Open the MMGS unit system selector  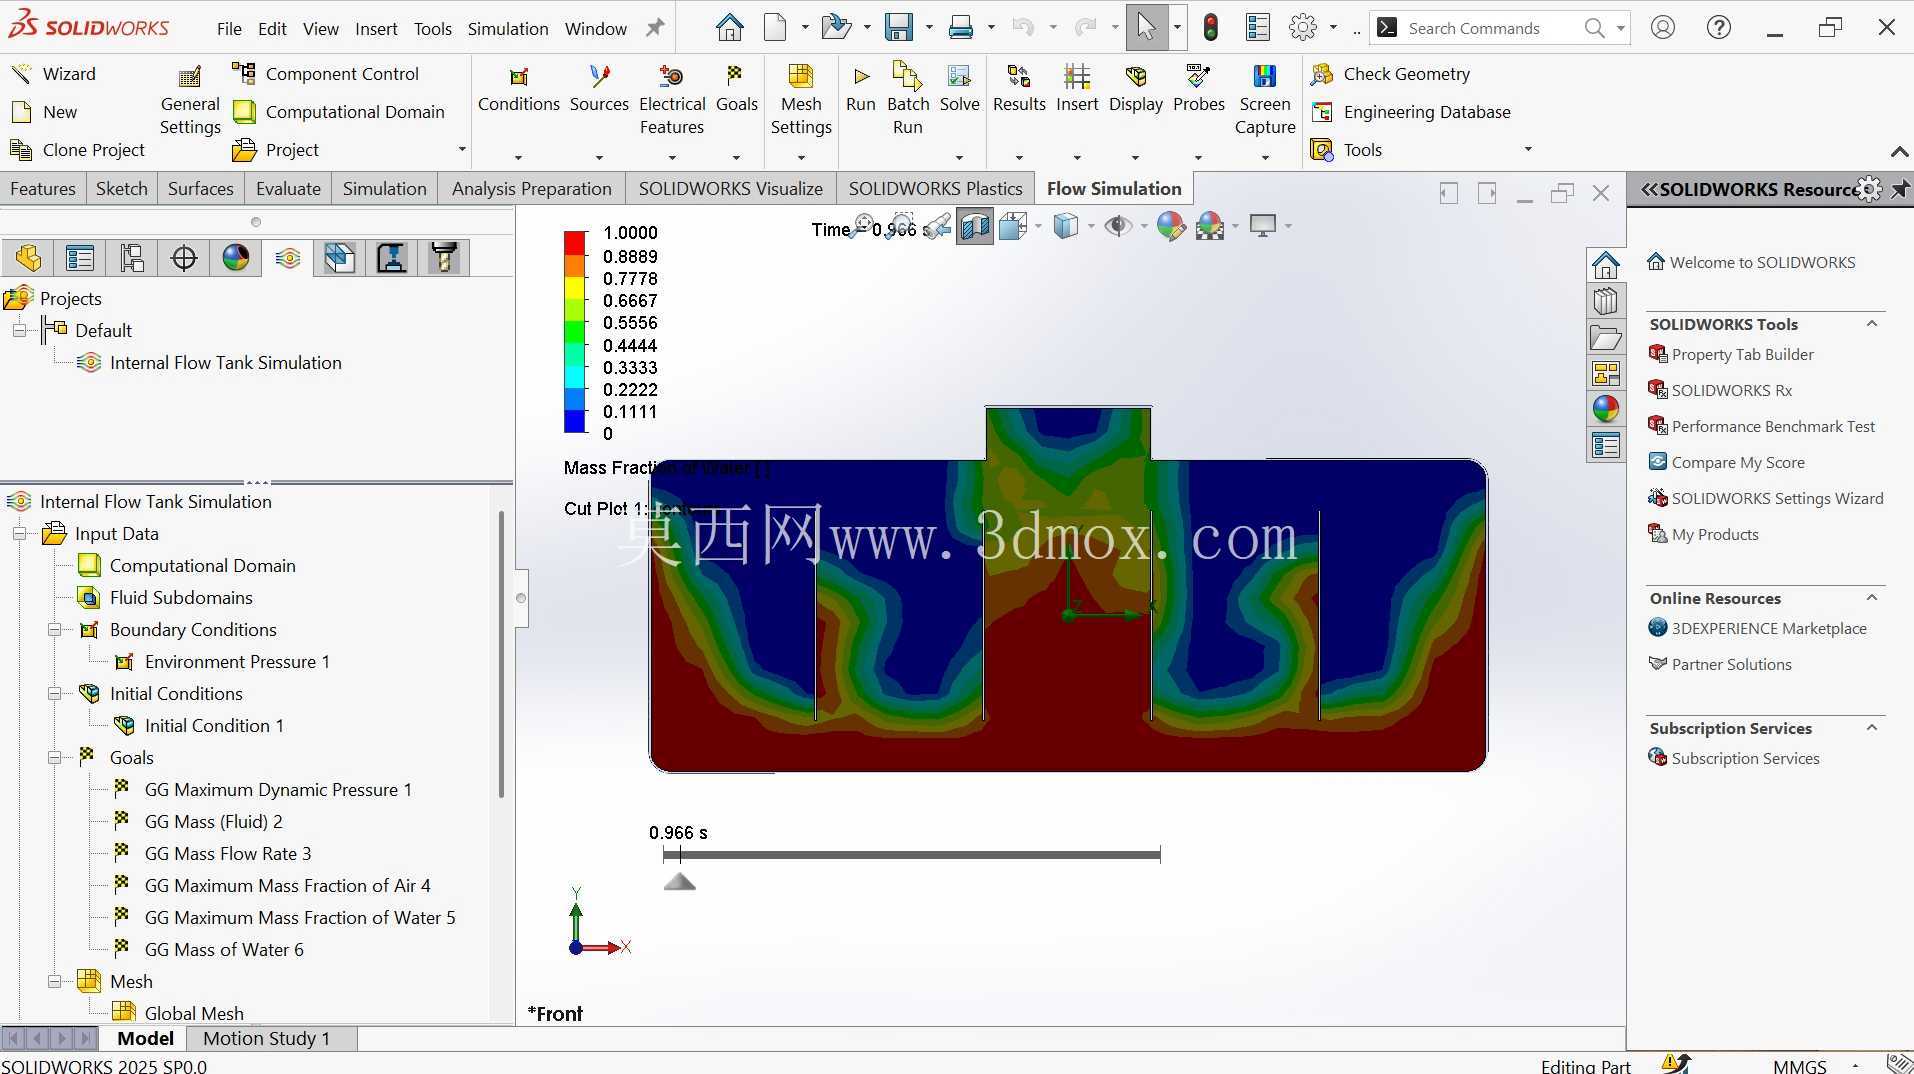pyautogui.click(x=1800, y=1066)
